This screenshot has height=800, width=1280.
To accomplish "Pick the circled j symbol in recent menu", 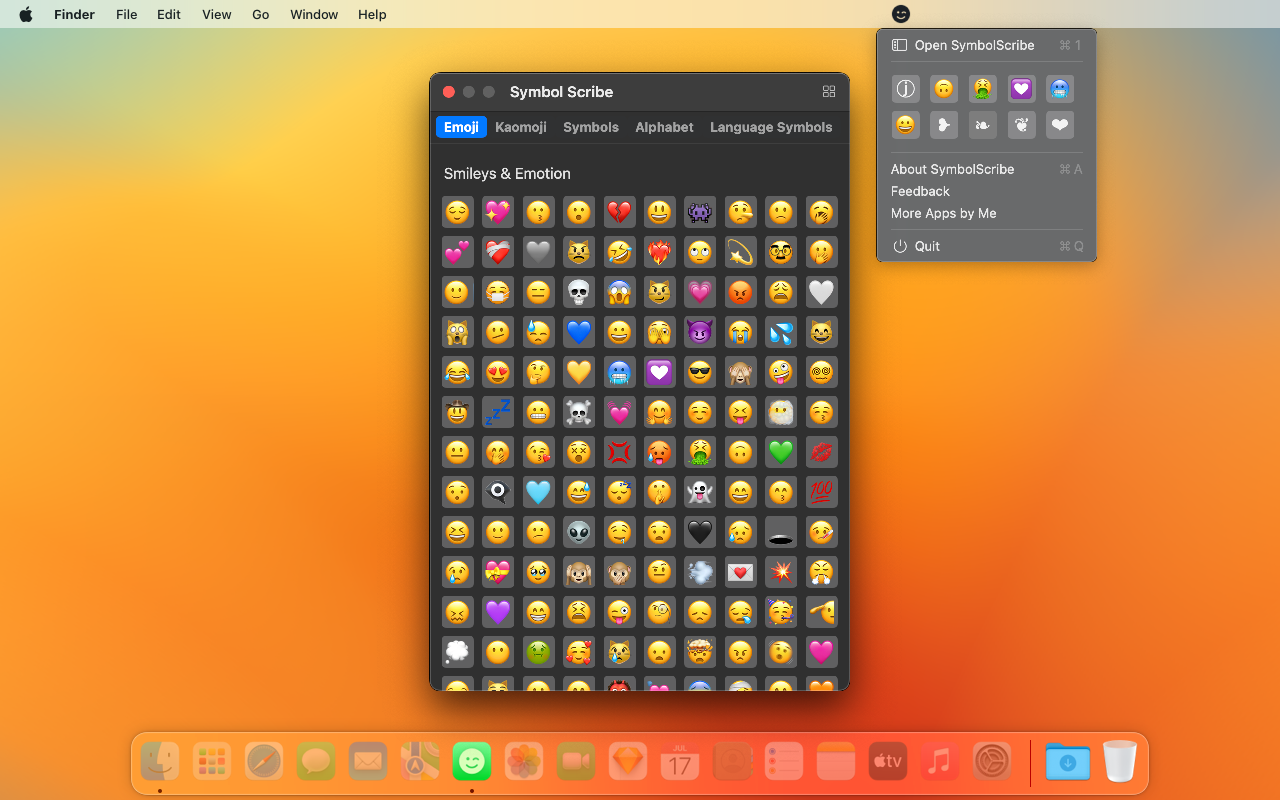I will (x=905, y=89).
